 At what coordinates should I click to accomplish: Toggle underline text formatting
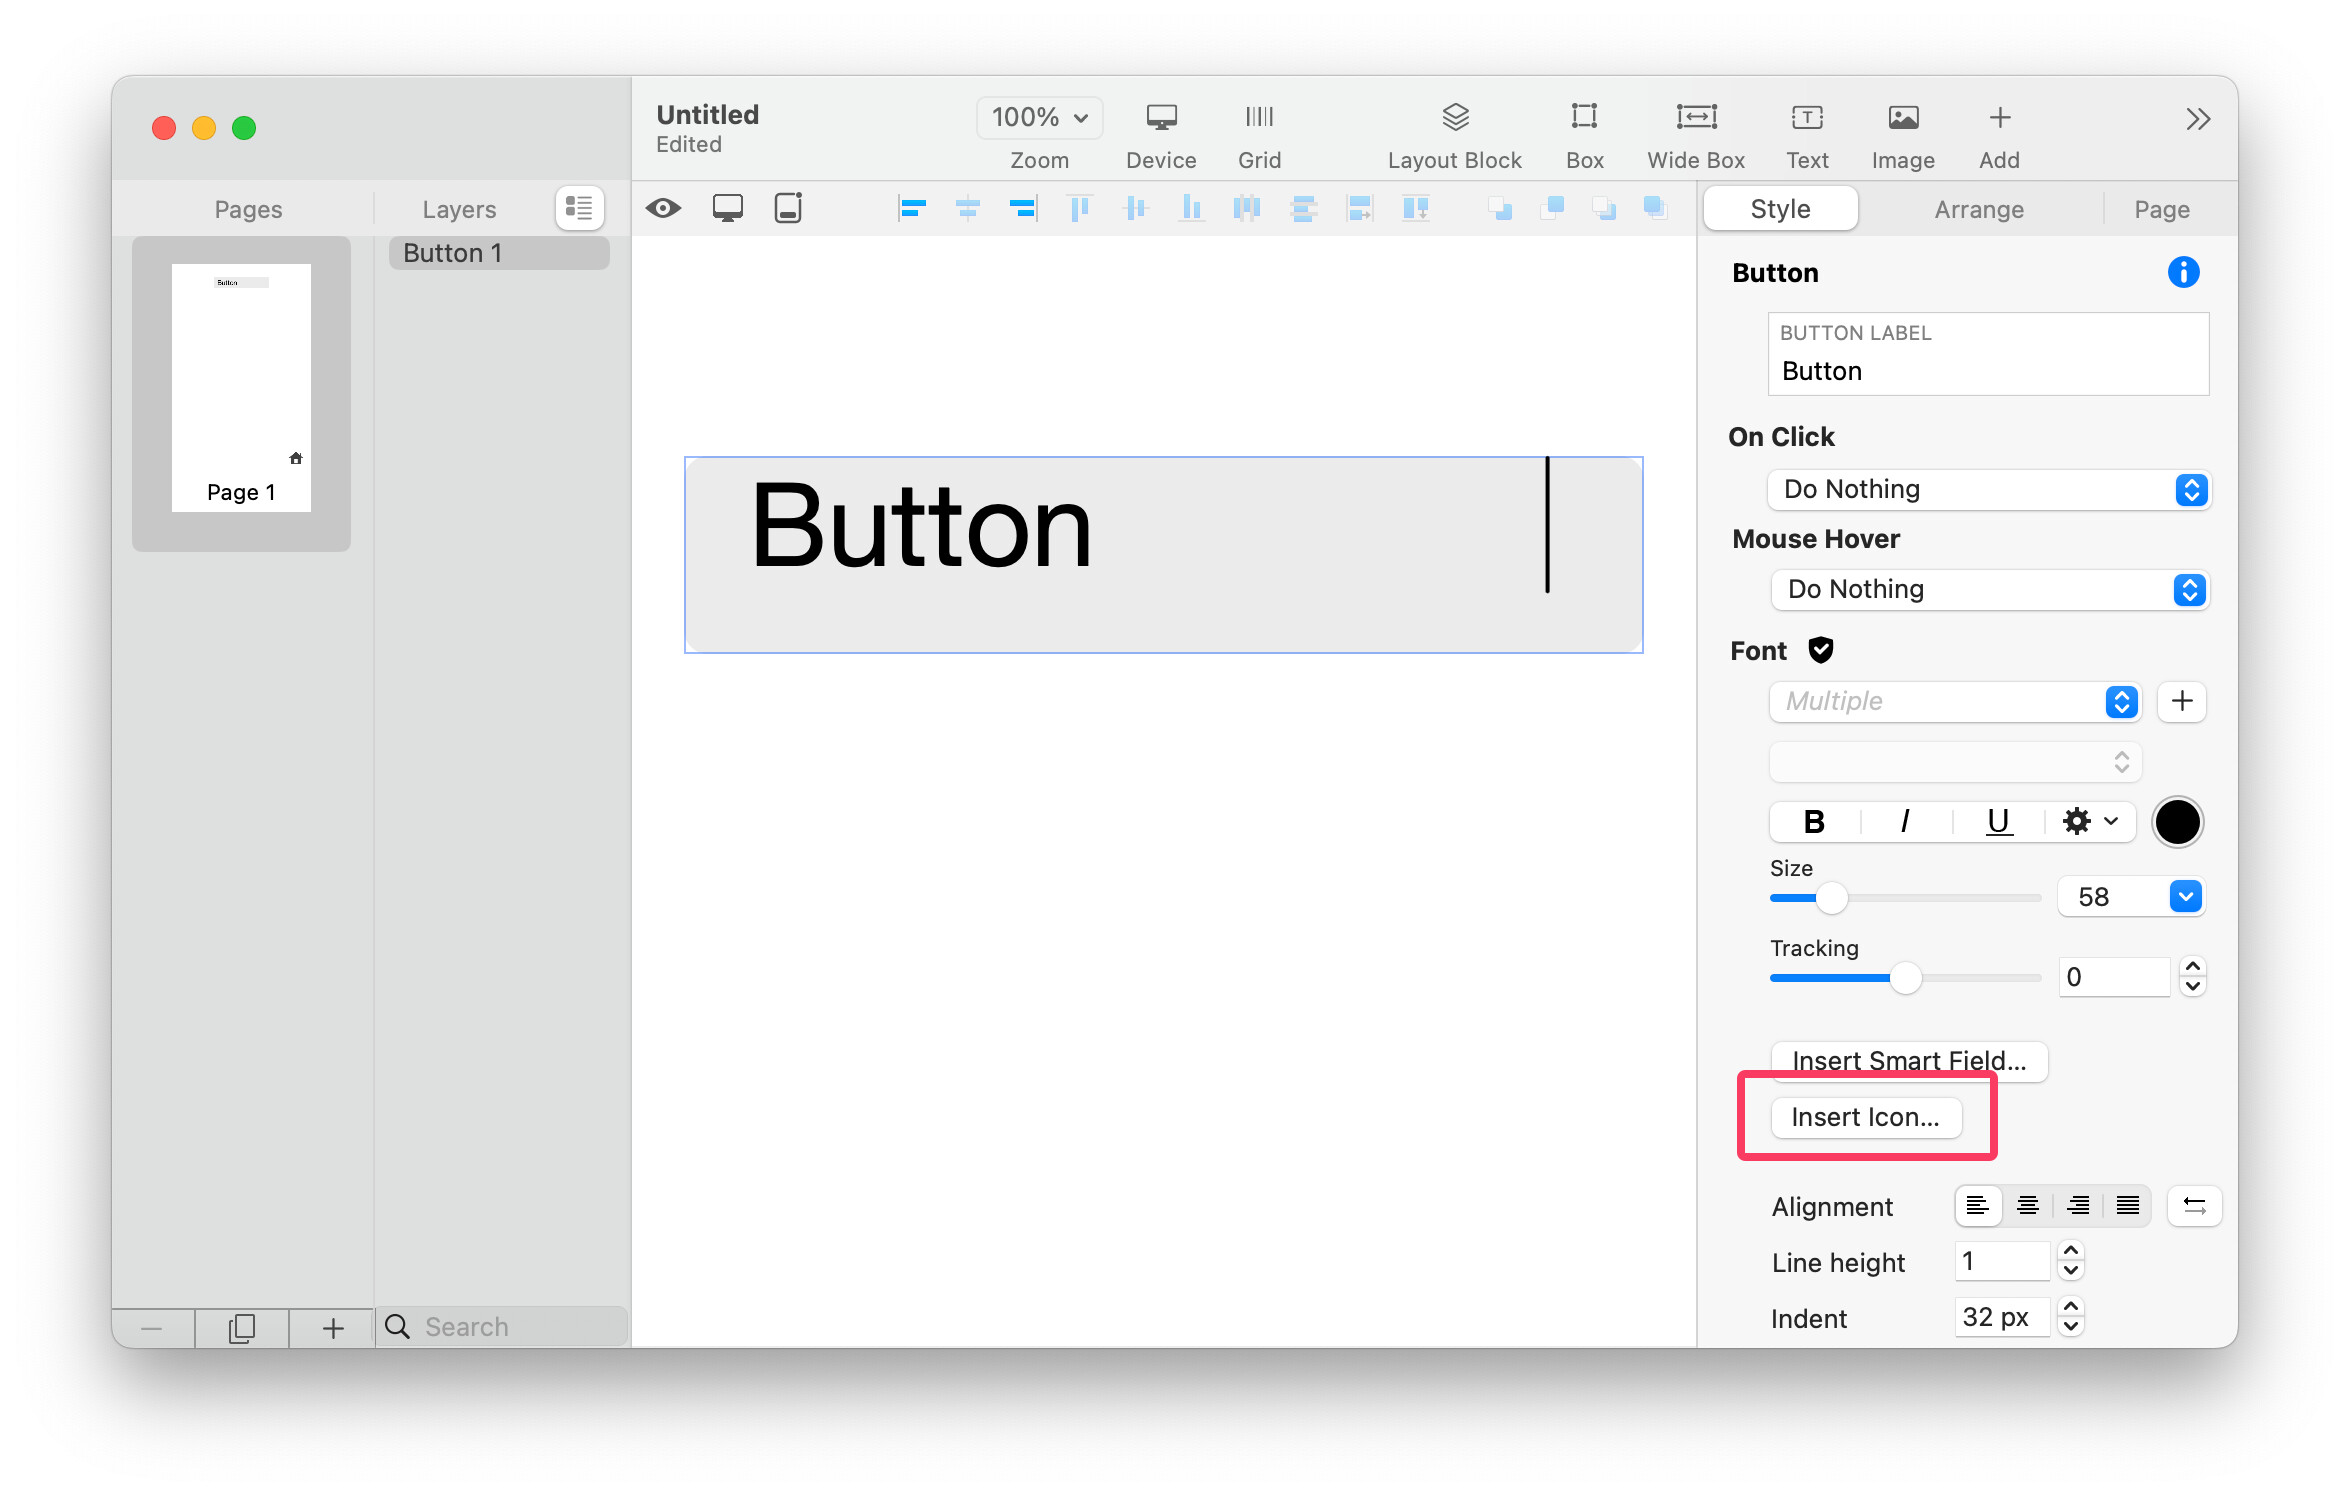1997,822
